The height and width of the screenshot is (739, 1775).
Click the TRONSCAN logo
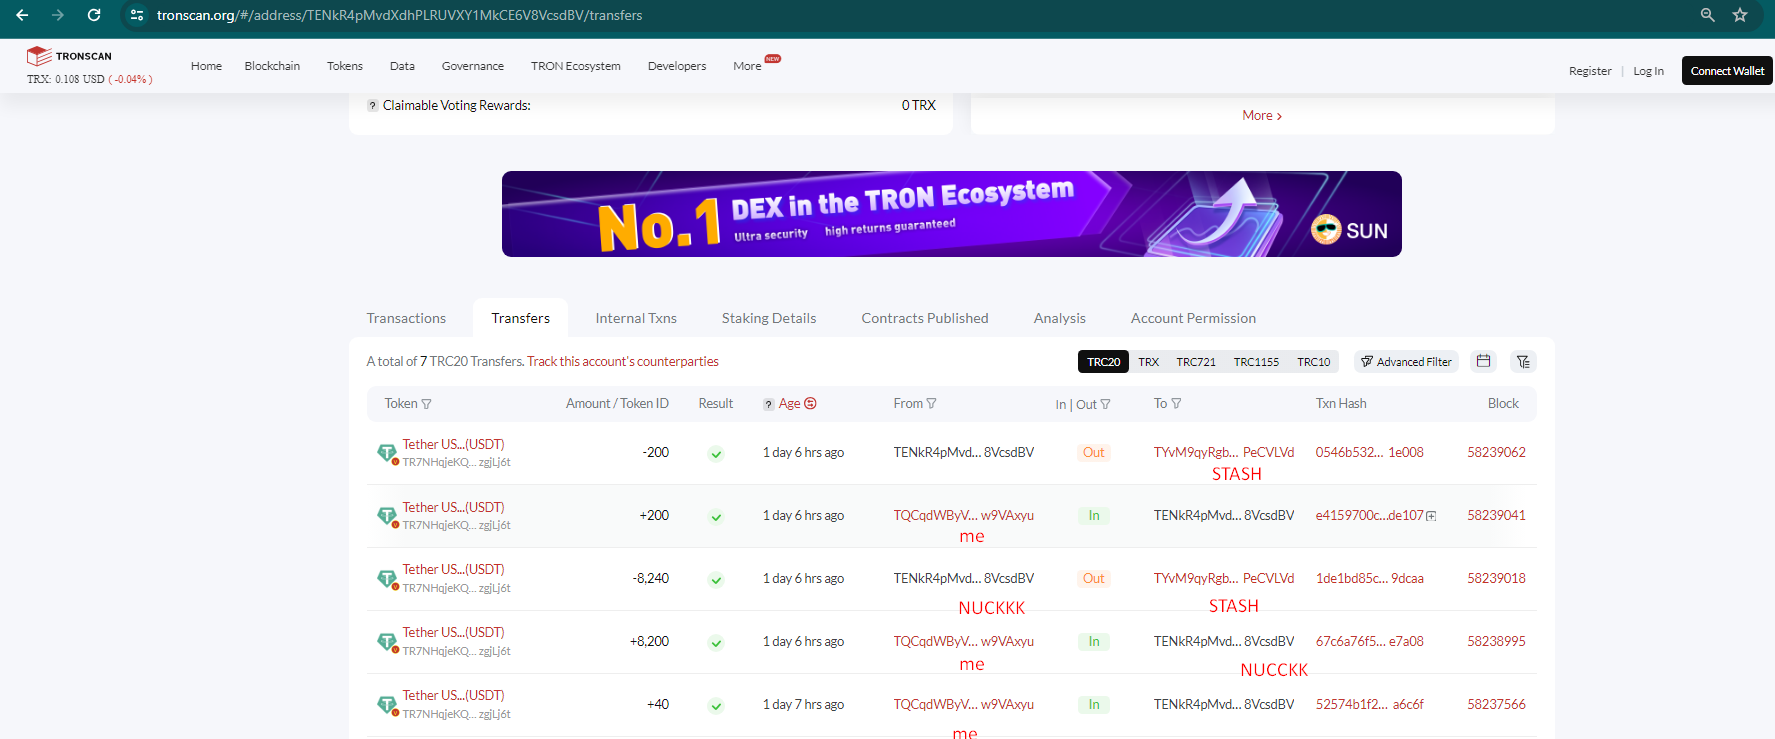(69, 56)
